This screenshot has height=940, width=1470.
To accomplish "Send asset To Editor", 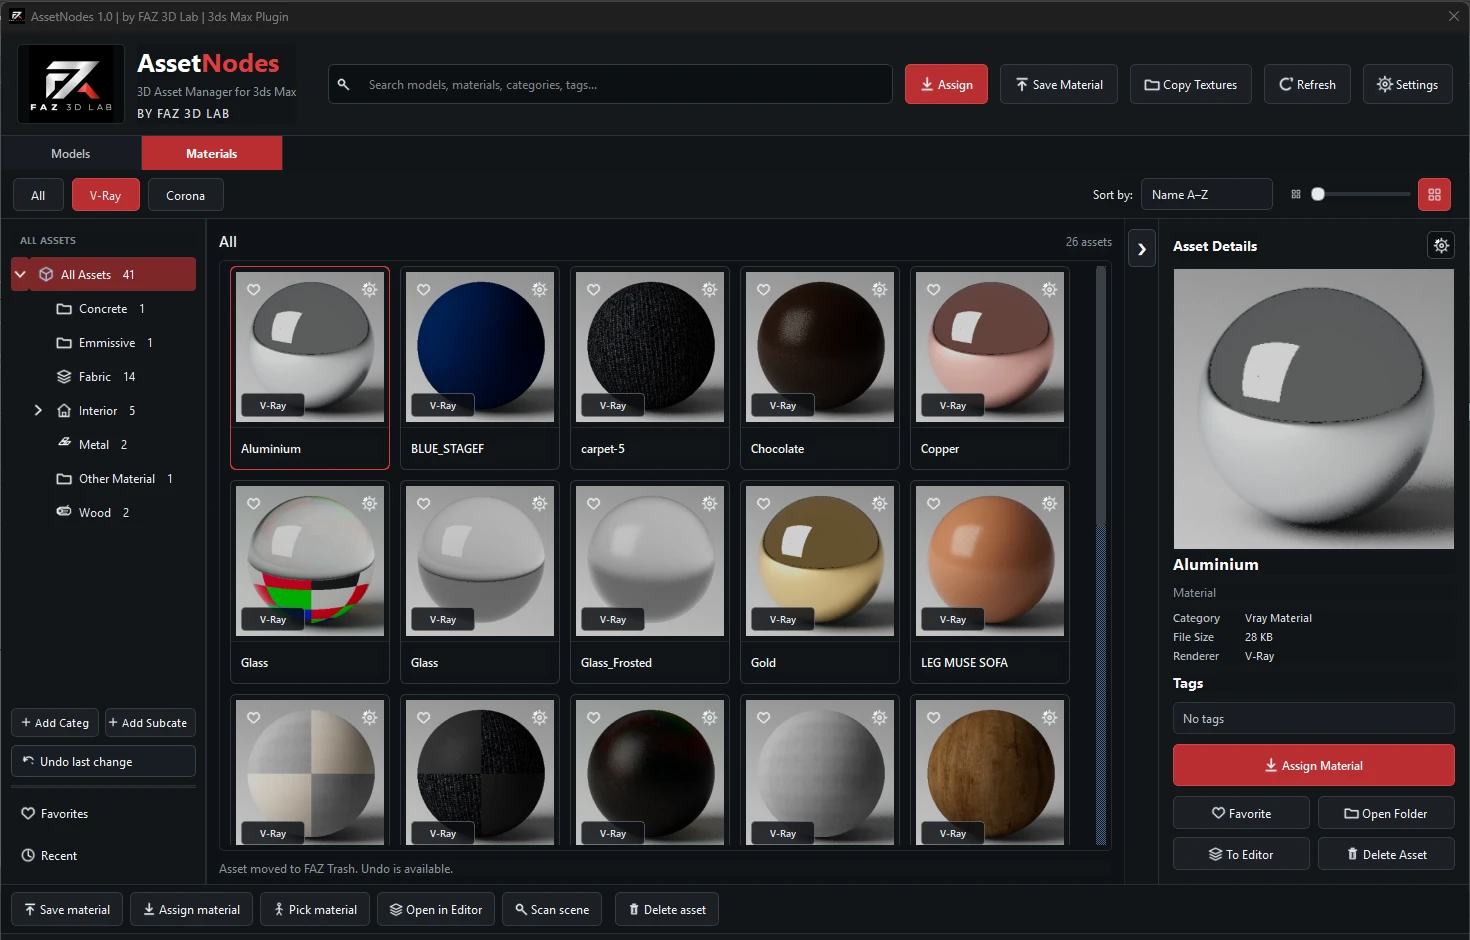I will coord(1241,854).
